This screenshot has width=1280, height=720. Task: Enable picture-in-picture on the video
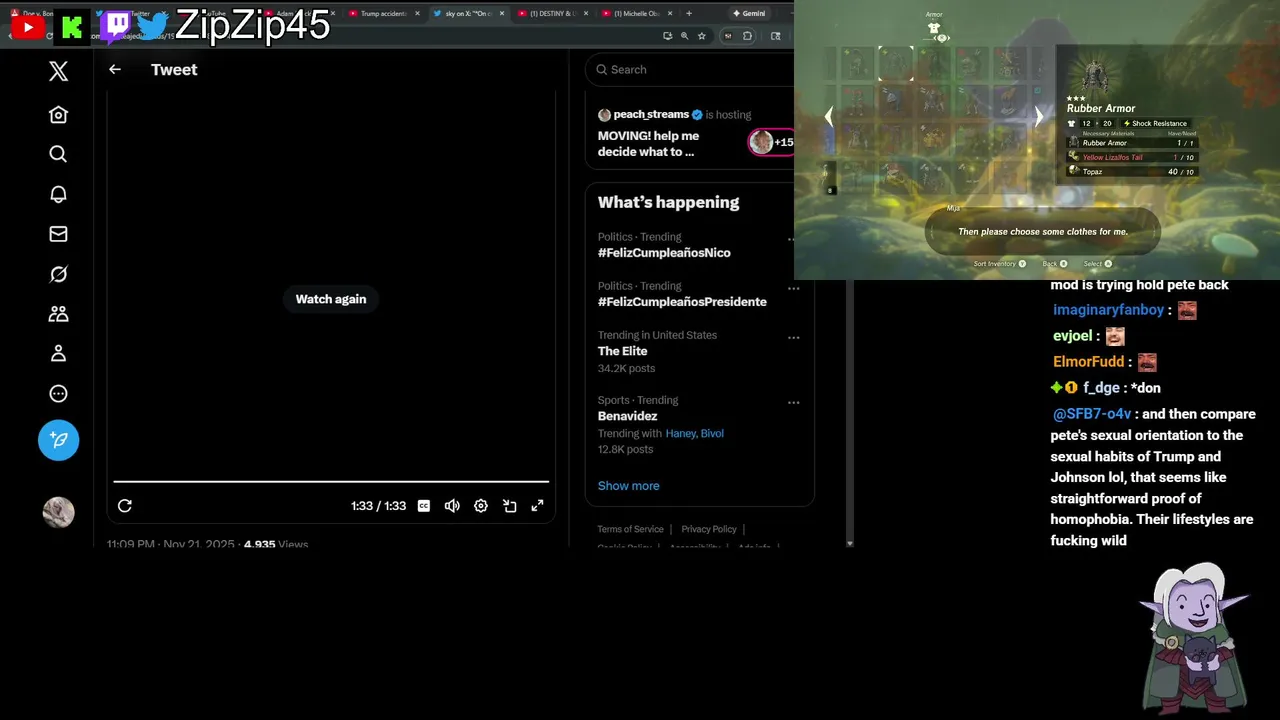(510, 506)
